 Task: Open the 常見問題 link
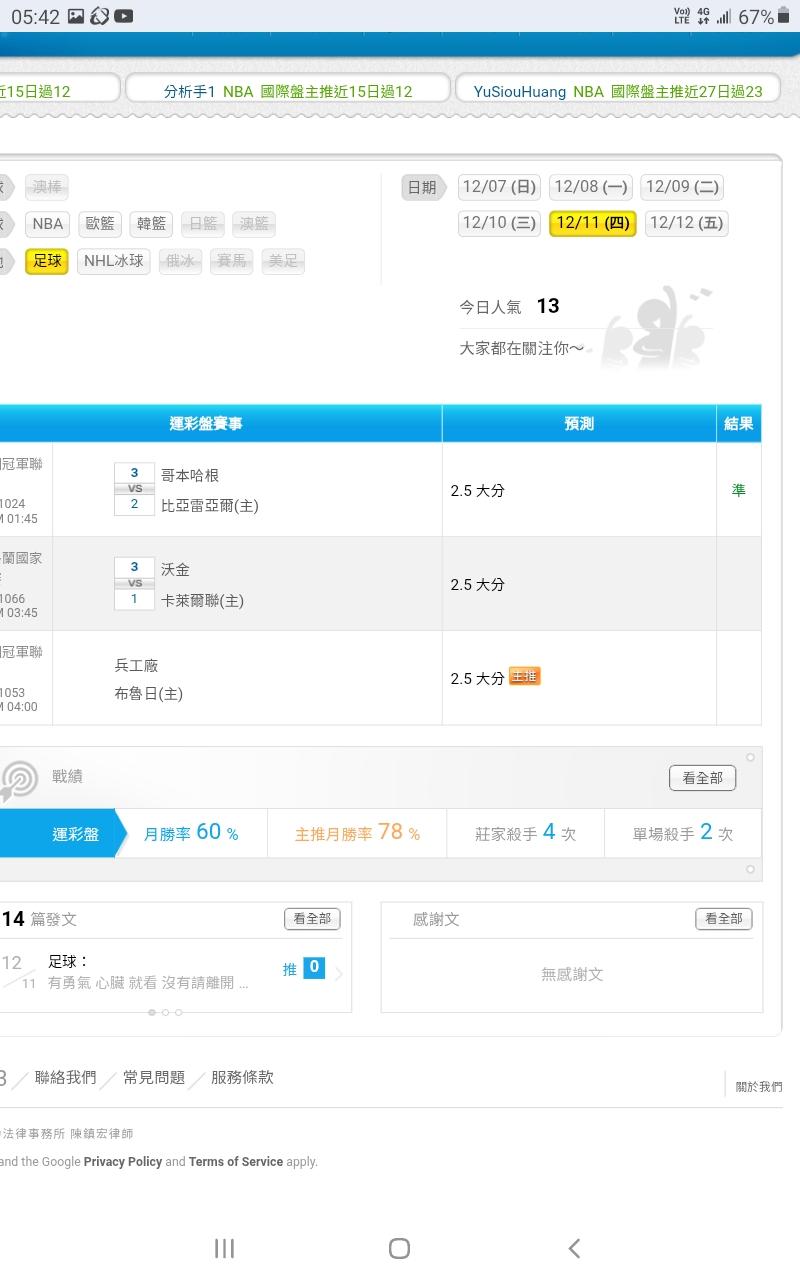tap(154, 1077)
